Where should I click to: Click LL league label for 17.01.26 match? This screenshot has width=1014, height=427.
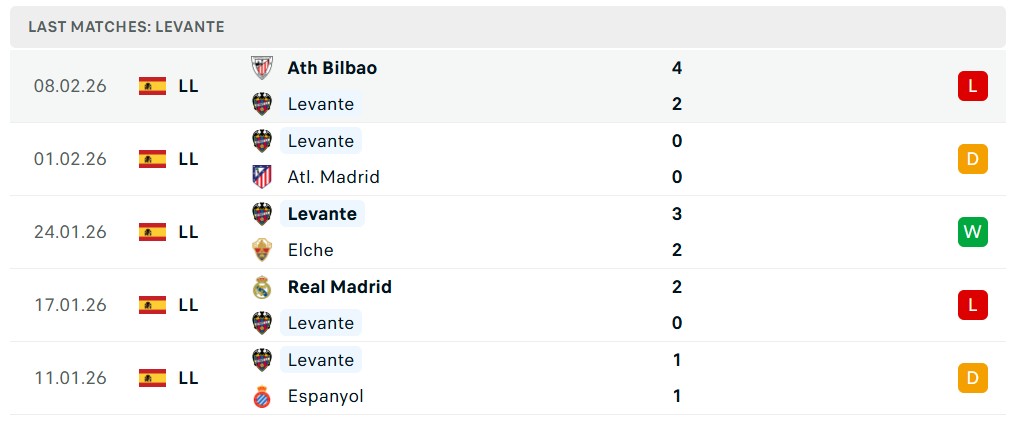coord(188,305)
